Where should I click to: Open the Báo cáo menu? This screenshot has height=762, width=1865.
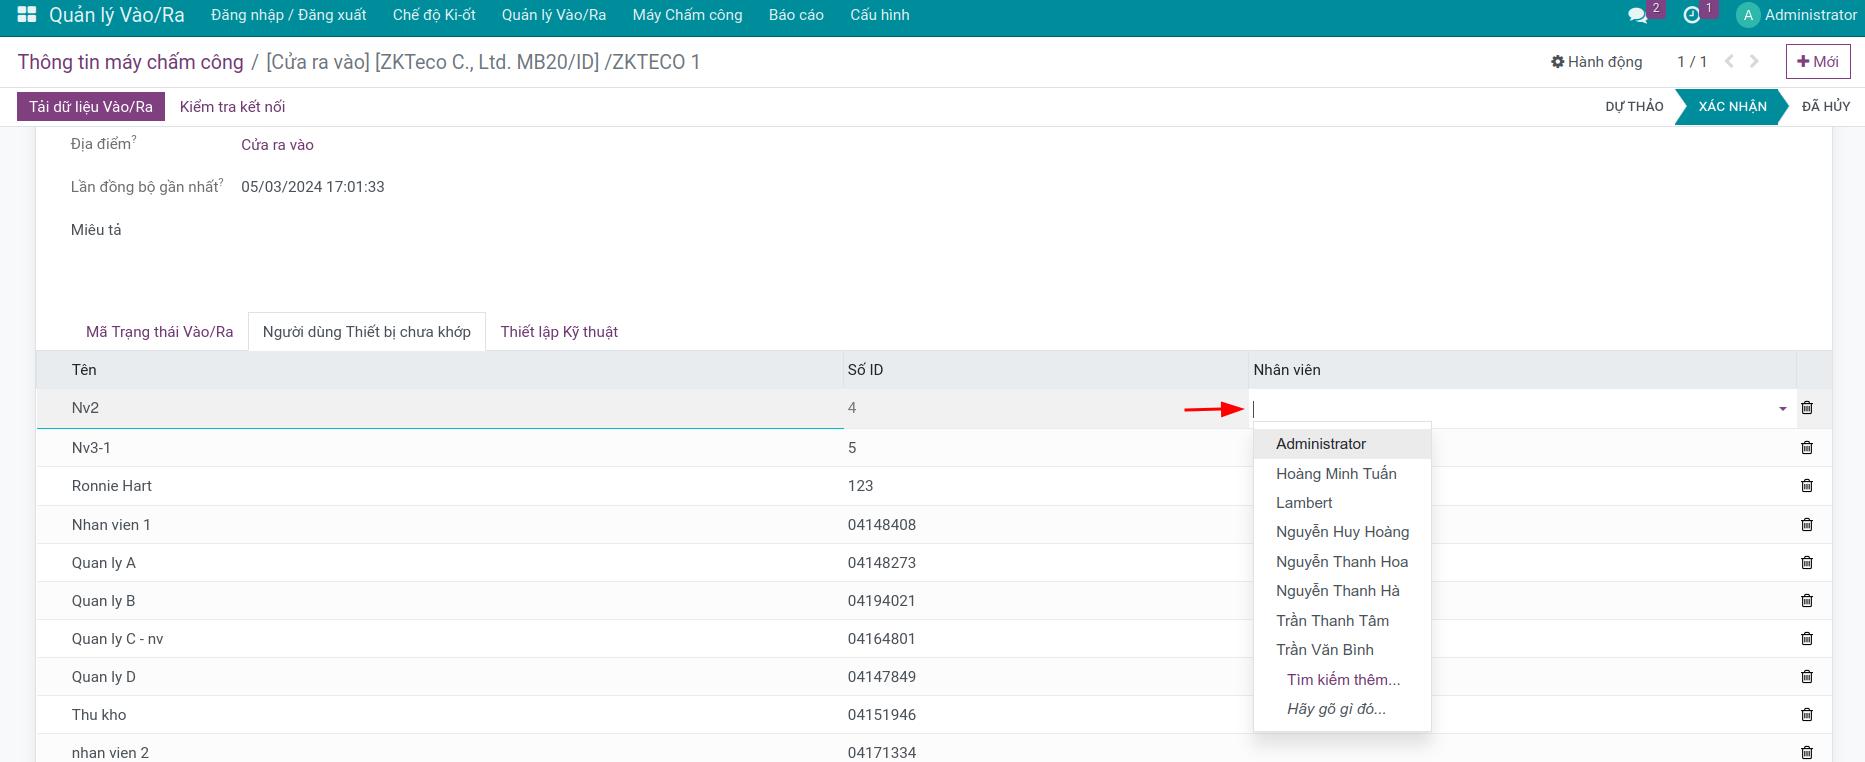pos(796,15)
